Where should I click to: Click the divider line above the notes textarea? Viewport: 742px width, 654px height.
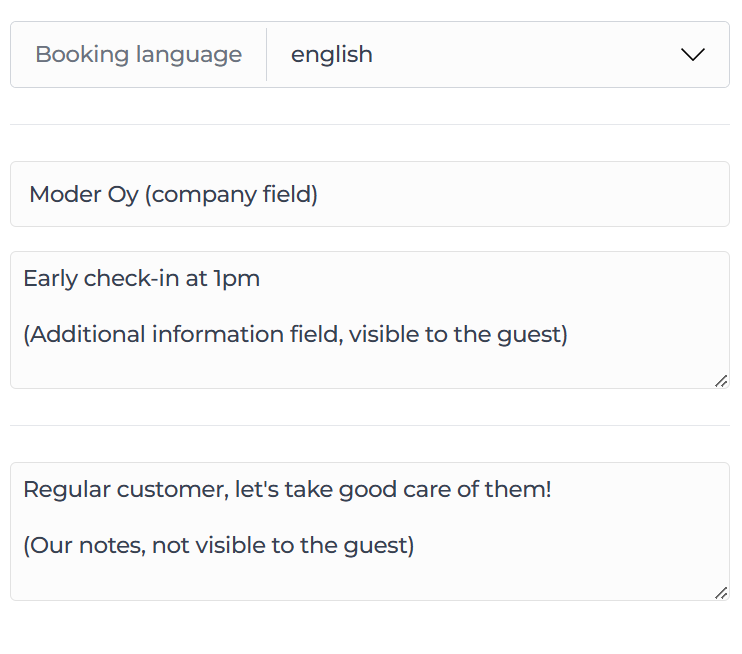point(370,426)
